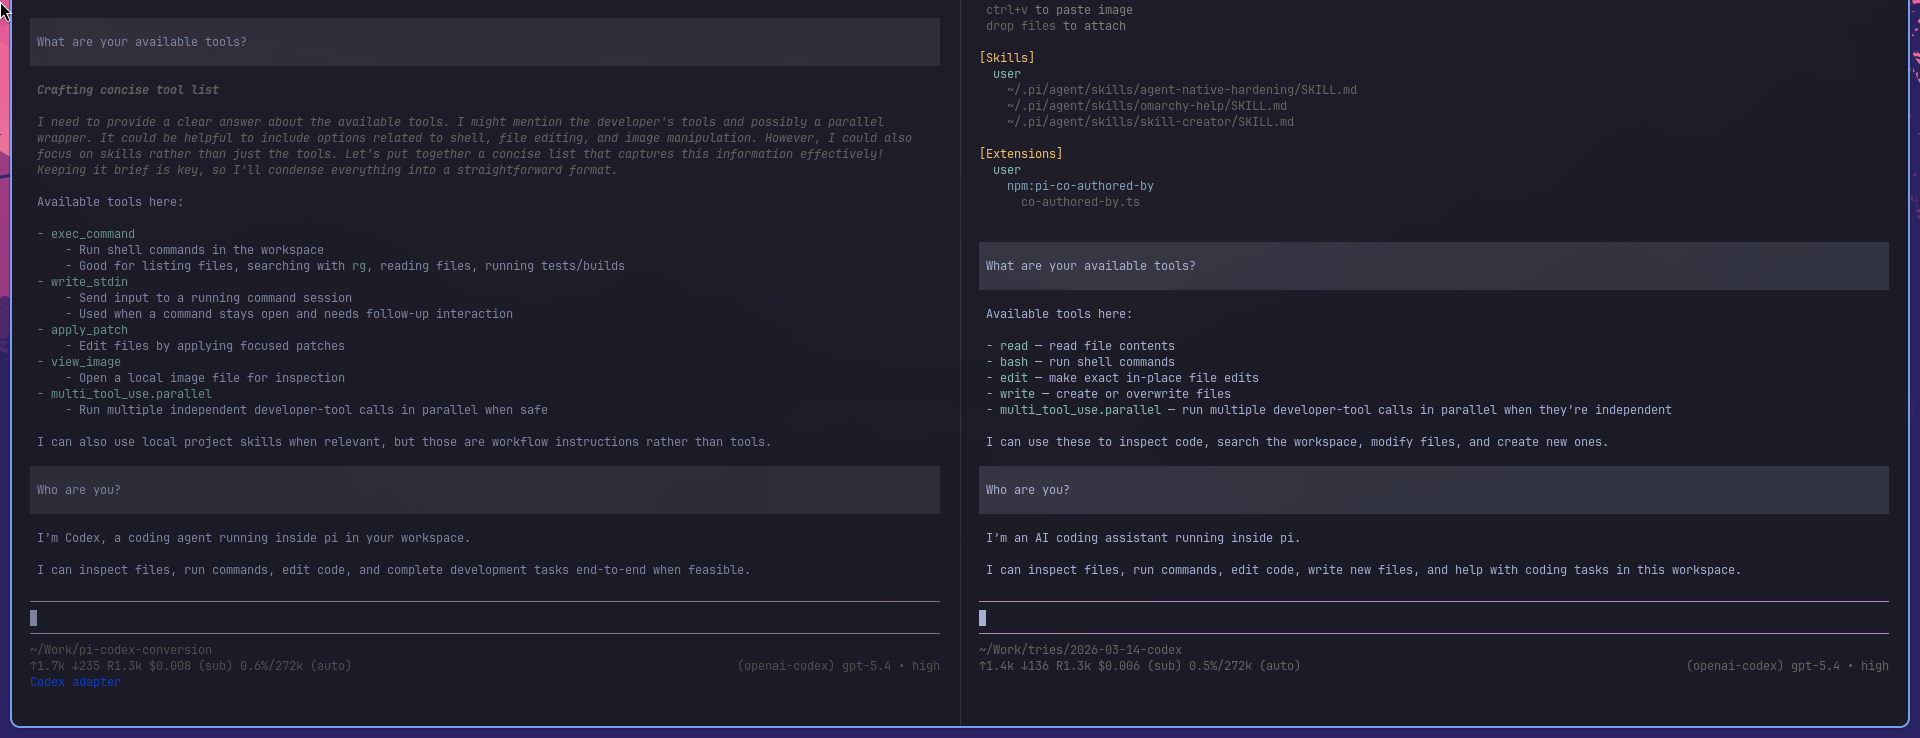The width and height of the screenshot is (1920, 738).
Task: Click 'npm:pi-co-authored-by' extension entry
Action: [x=1080, y=186]
